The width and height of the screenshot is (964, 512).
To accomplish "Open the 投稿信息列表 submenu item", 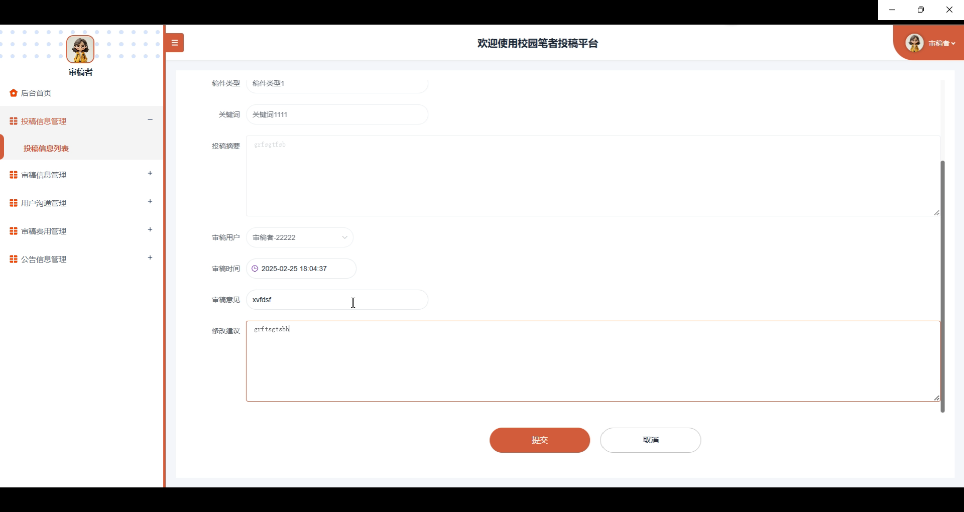I will coord(46,148).
